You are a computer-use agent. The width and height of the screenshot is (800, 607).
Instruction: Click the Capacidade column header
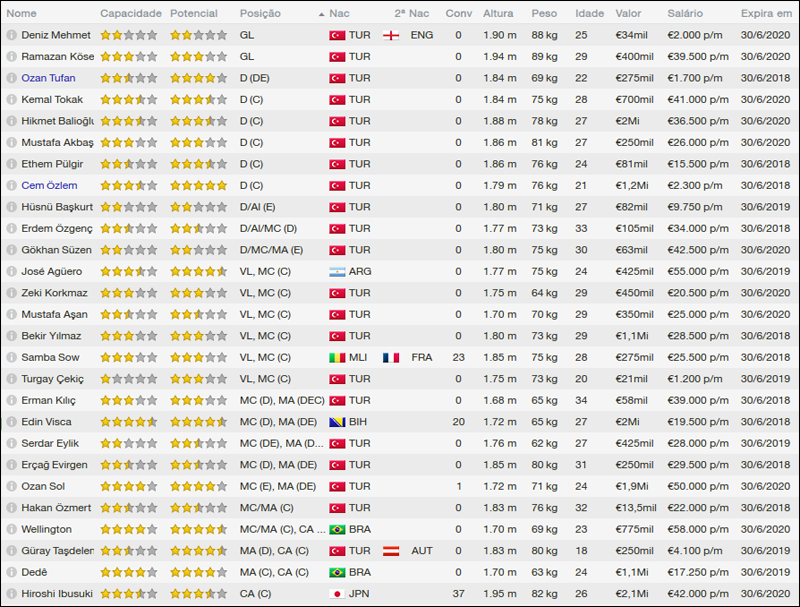click(x=130, y=14)
